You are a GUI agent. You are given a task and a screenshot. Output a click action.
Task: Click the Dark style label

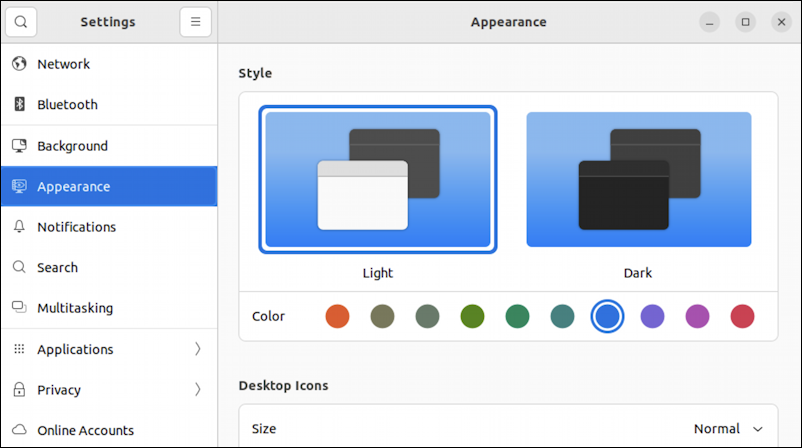coord(638,273)
